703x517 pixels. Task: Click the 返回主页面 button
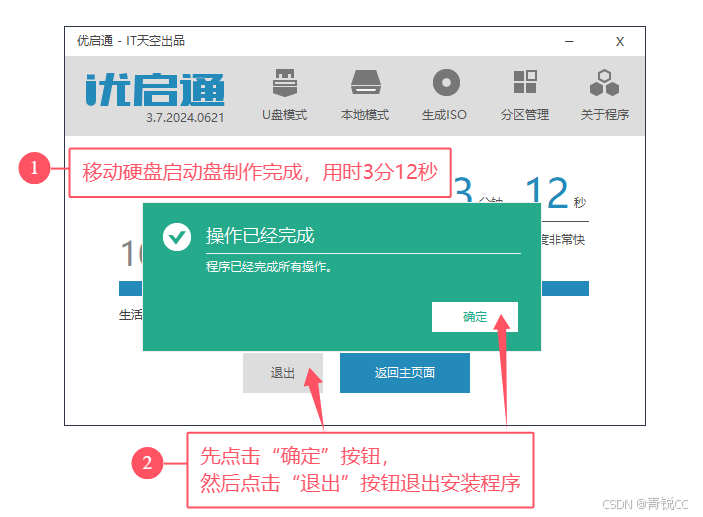coord(405,373)
